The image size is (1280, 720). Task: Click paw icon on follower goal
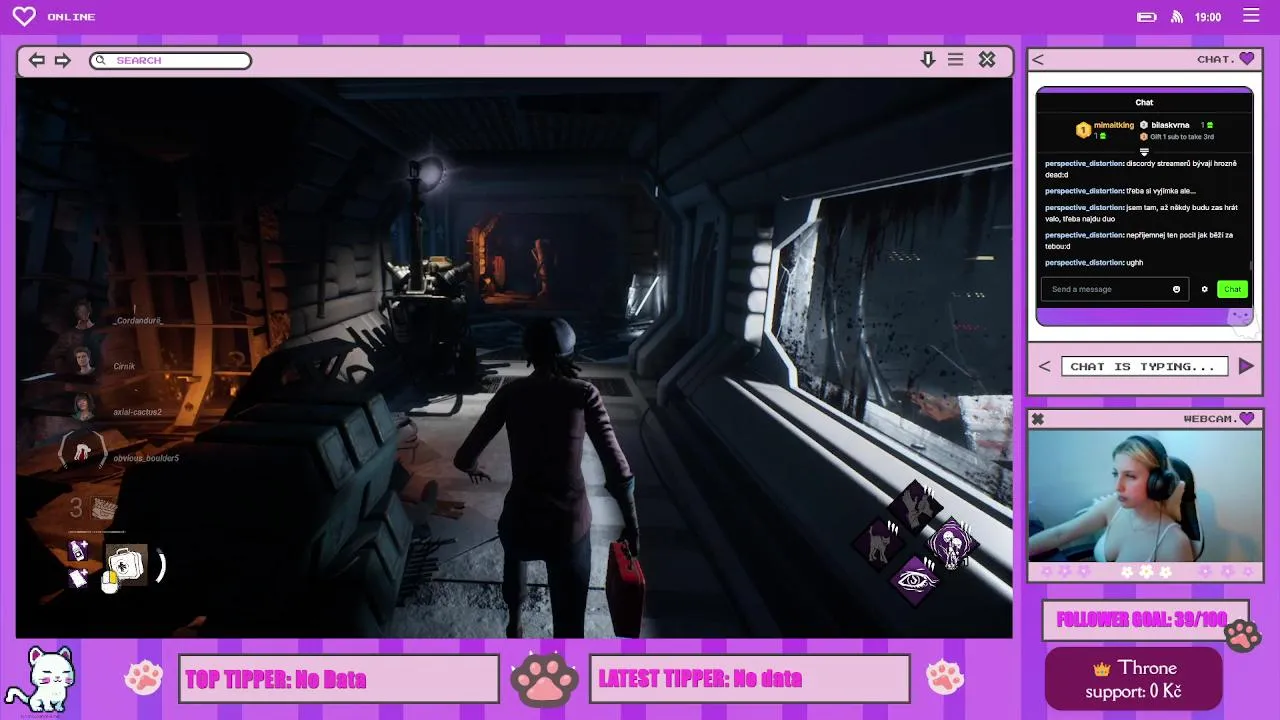pos(1242,635)
